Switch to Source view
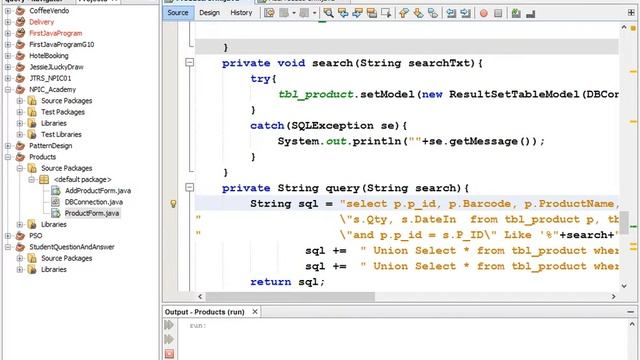 178,13
